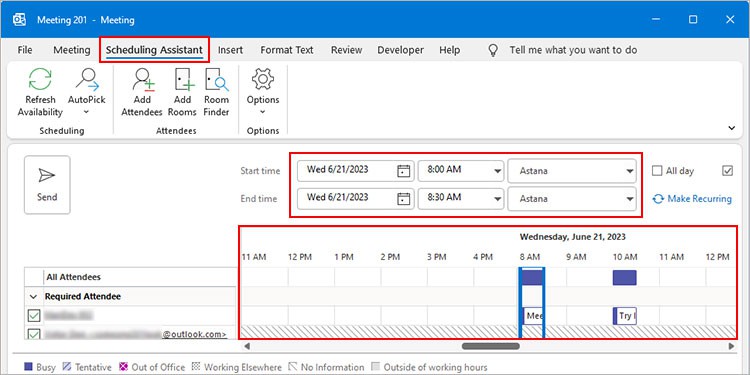The height and width of the screenshot is (375, 750).
Task: Select the 'Mee' appointment at 8 AM
Action: (533, 316)
